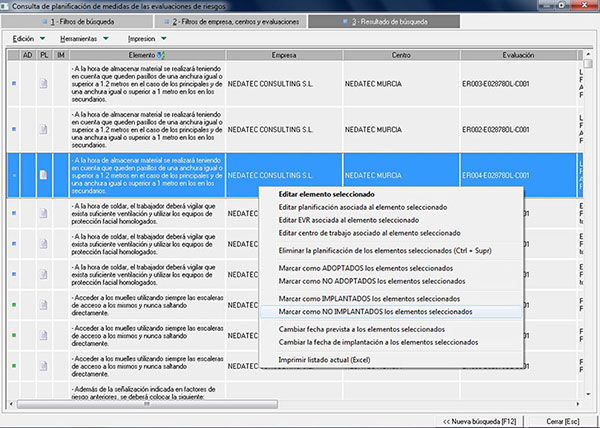Click blue status square in ER002 row
Image resolution: width=600 pixels, height=428 pixels.
14,129
